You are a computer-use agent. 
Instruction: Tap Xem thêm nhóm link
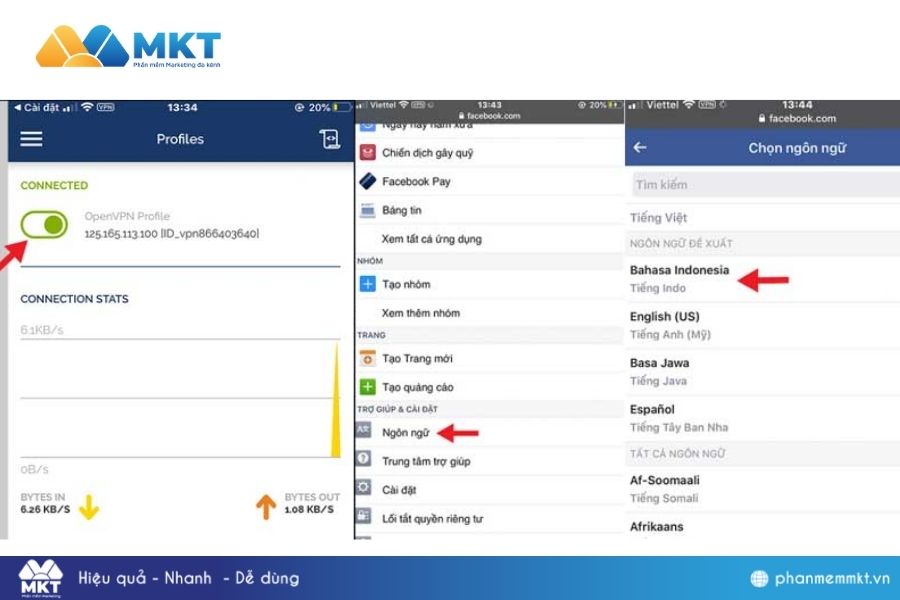pyautogui.click(x=421, y=313)
